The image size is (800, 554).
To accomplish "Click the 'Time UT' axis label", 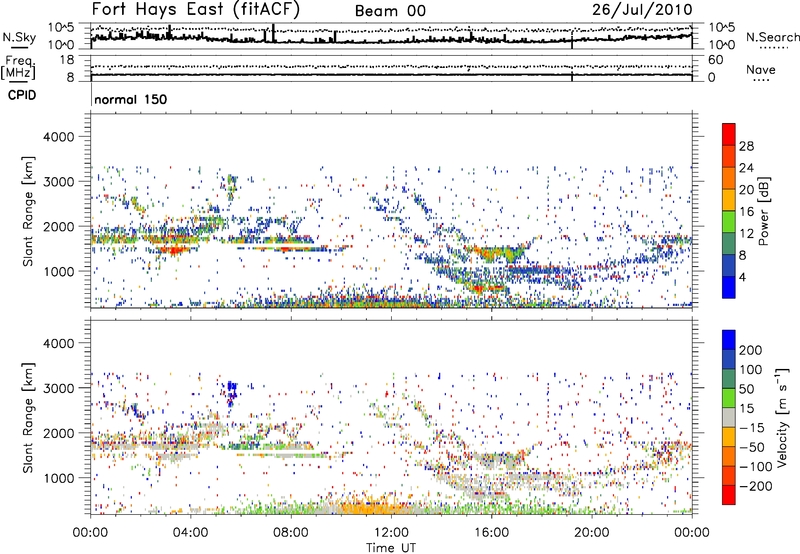I will point(391,548).
